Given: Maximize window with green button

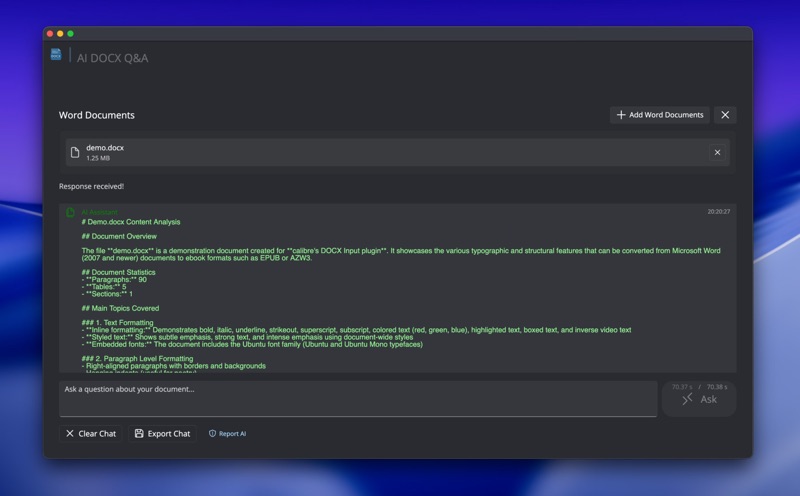Looking at the screenshot, I should tap(70, 34).
